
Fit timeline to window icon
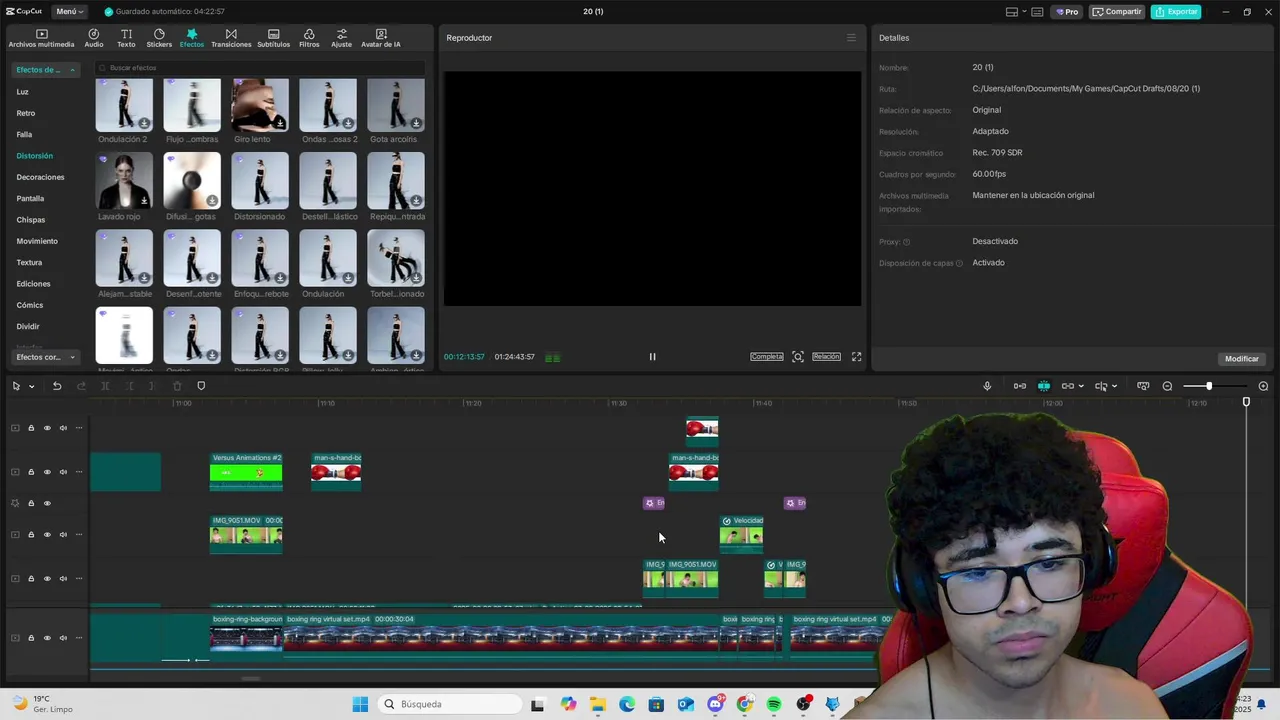tap(1143, 386)
